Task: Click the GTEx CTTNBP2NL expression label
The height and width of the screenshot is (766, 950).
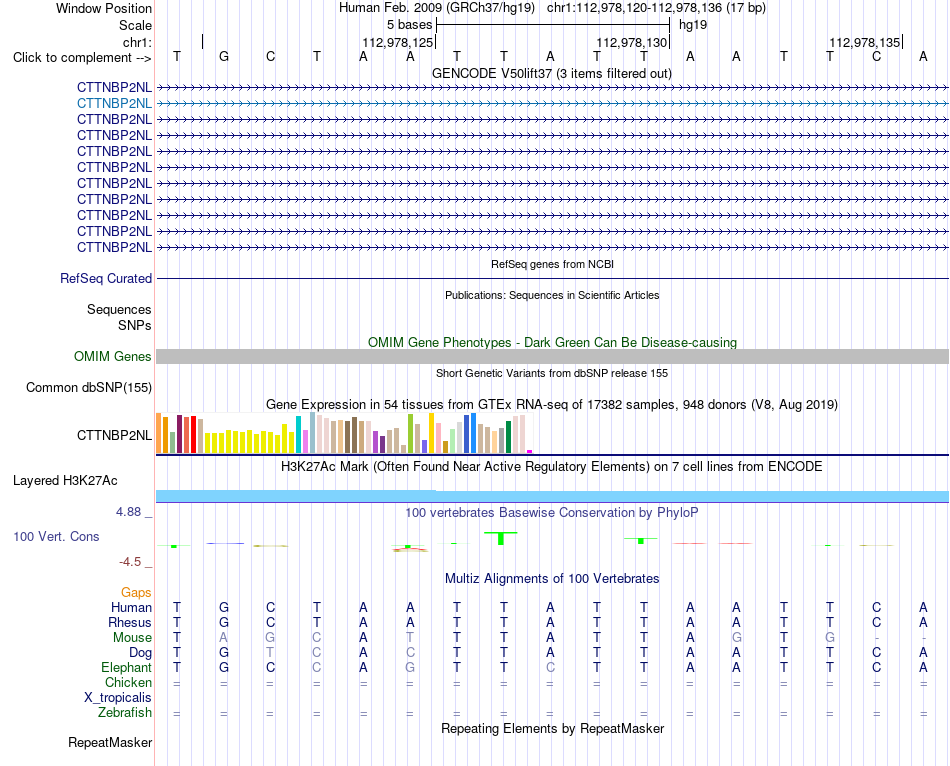Action: [114, 435]
